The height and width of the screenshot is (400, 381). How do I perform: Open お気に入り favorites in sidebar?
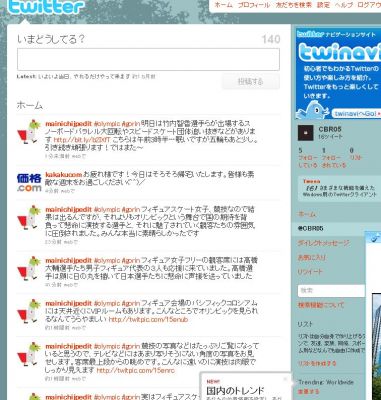pyautogui.click(x=312, y=257)
